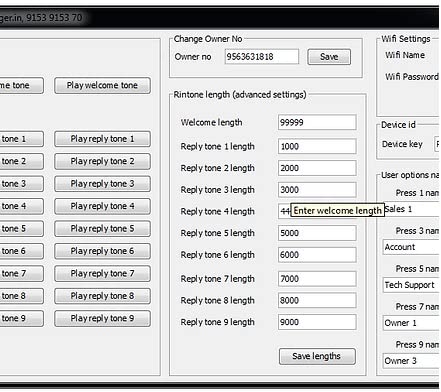Click the Owner 3 name field
This screenshot has width=441, height=392.
[x=411, y=361]
